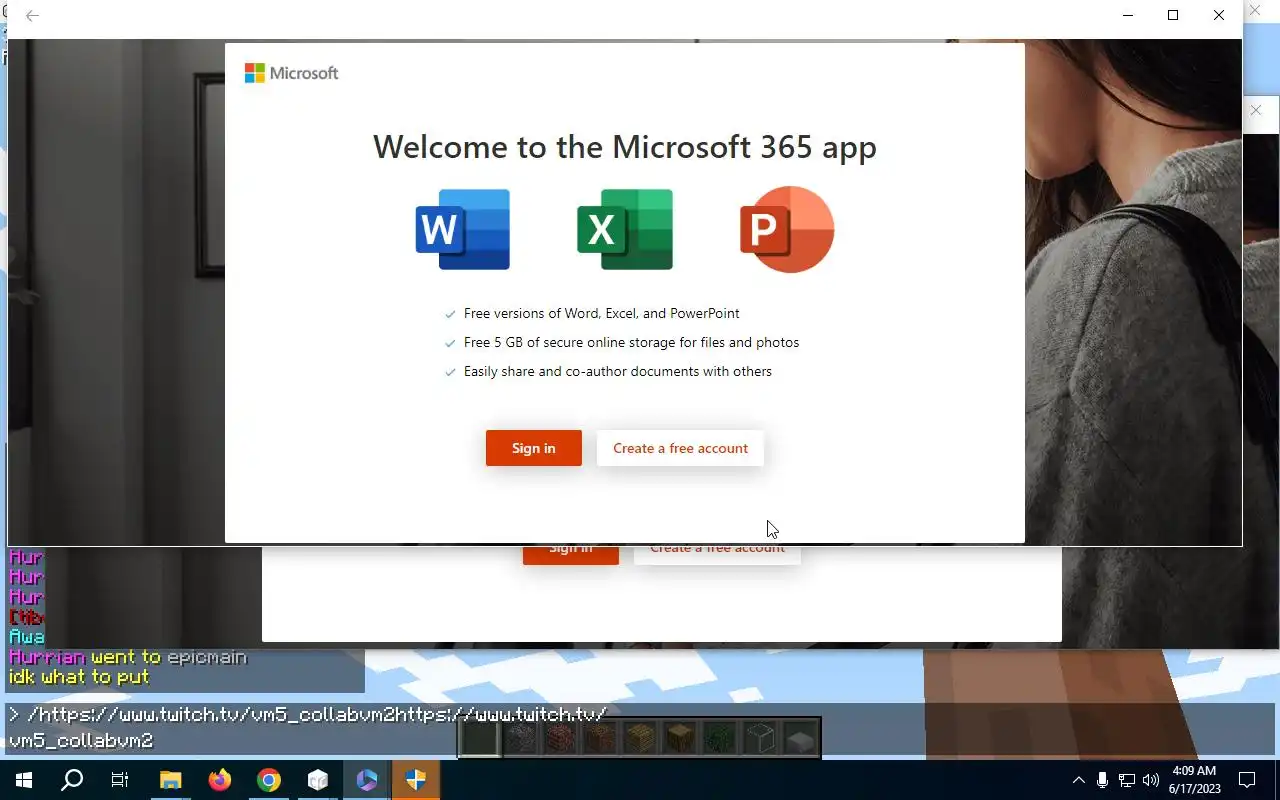The width and height of the screenshot is (1280, 800).
Task: Open the notification center
Action: click(x=1247, y=780)
